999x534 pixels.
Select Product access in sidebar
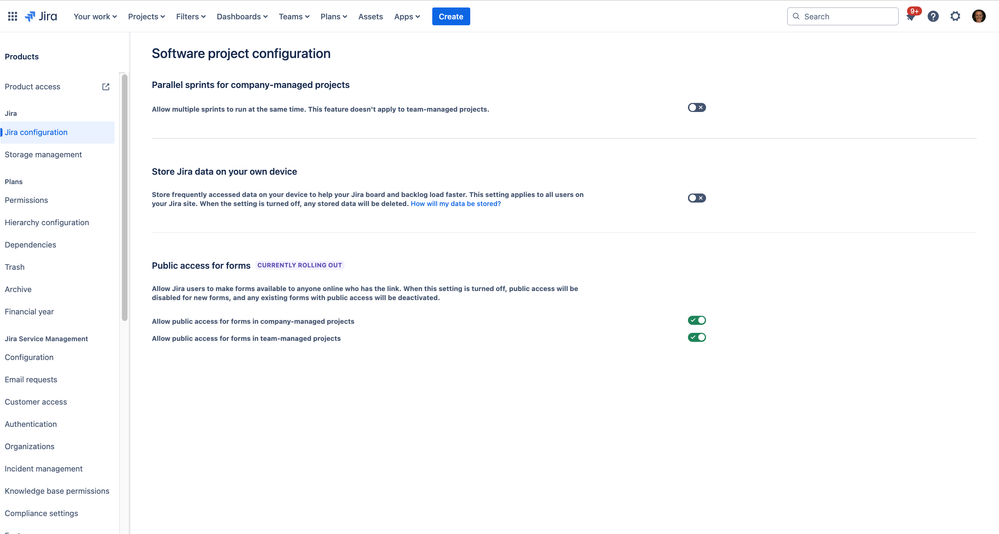coord(32,87)
